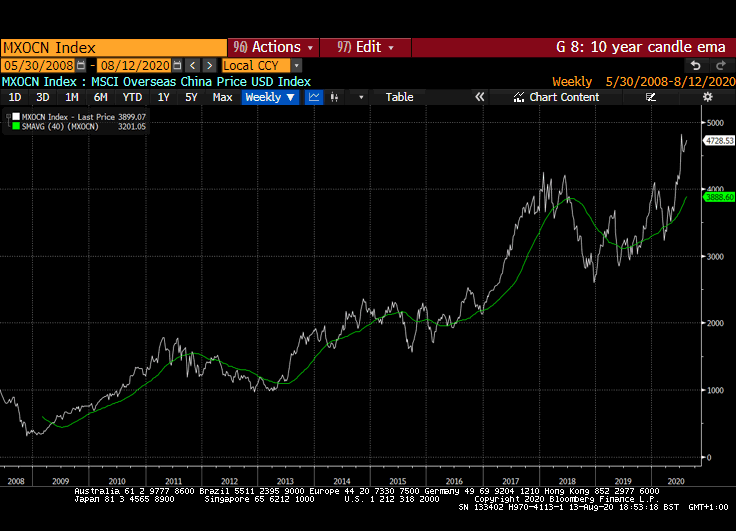Click the MXOCN Index security field
This screenshot has height=531, width=736.
[x=114, y=48]
